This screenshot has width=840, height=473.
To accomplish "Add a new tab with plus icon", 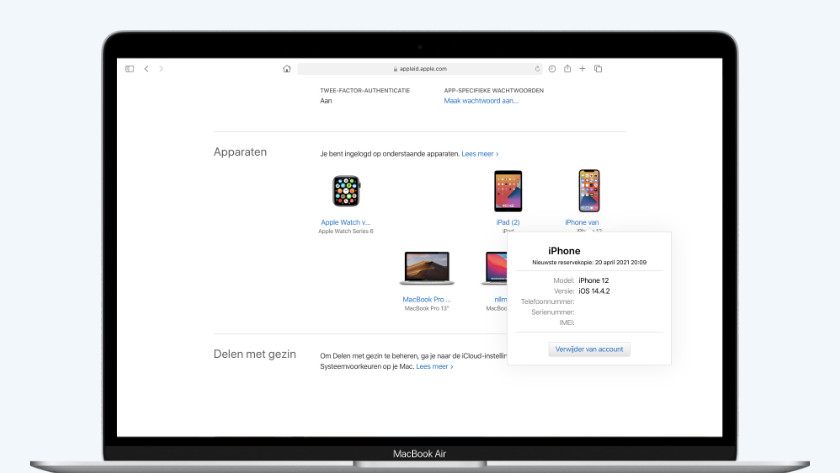I will (x=582, y=69).
